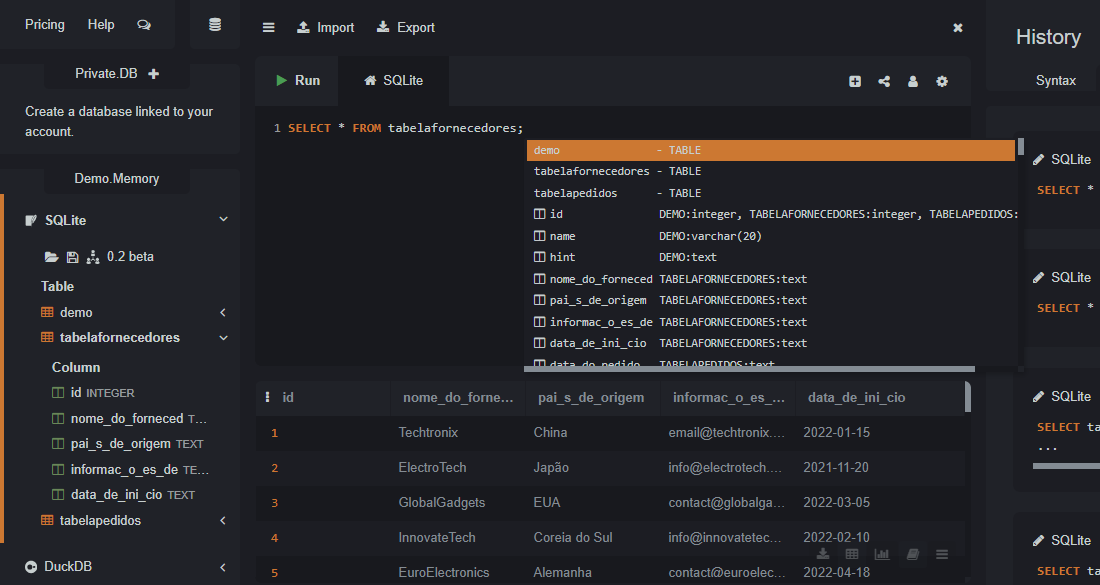Click the save database floppy icon
The image size is (1100, 585).
point(72,257)
